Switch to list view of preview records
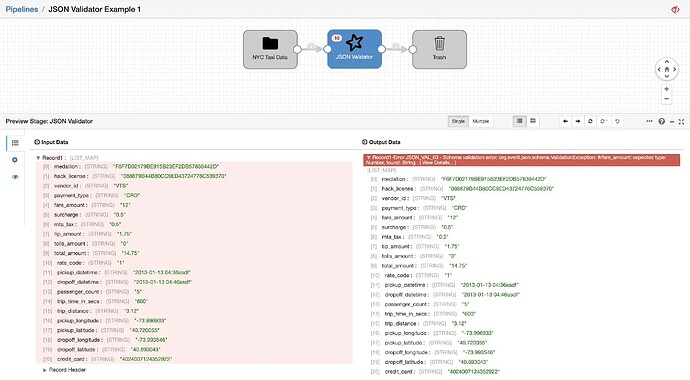The image size is (690, 380). tap(520, 121)
